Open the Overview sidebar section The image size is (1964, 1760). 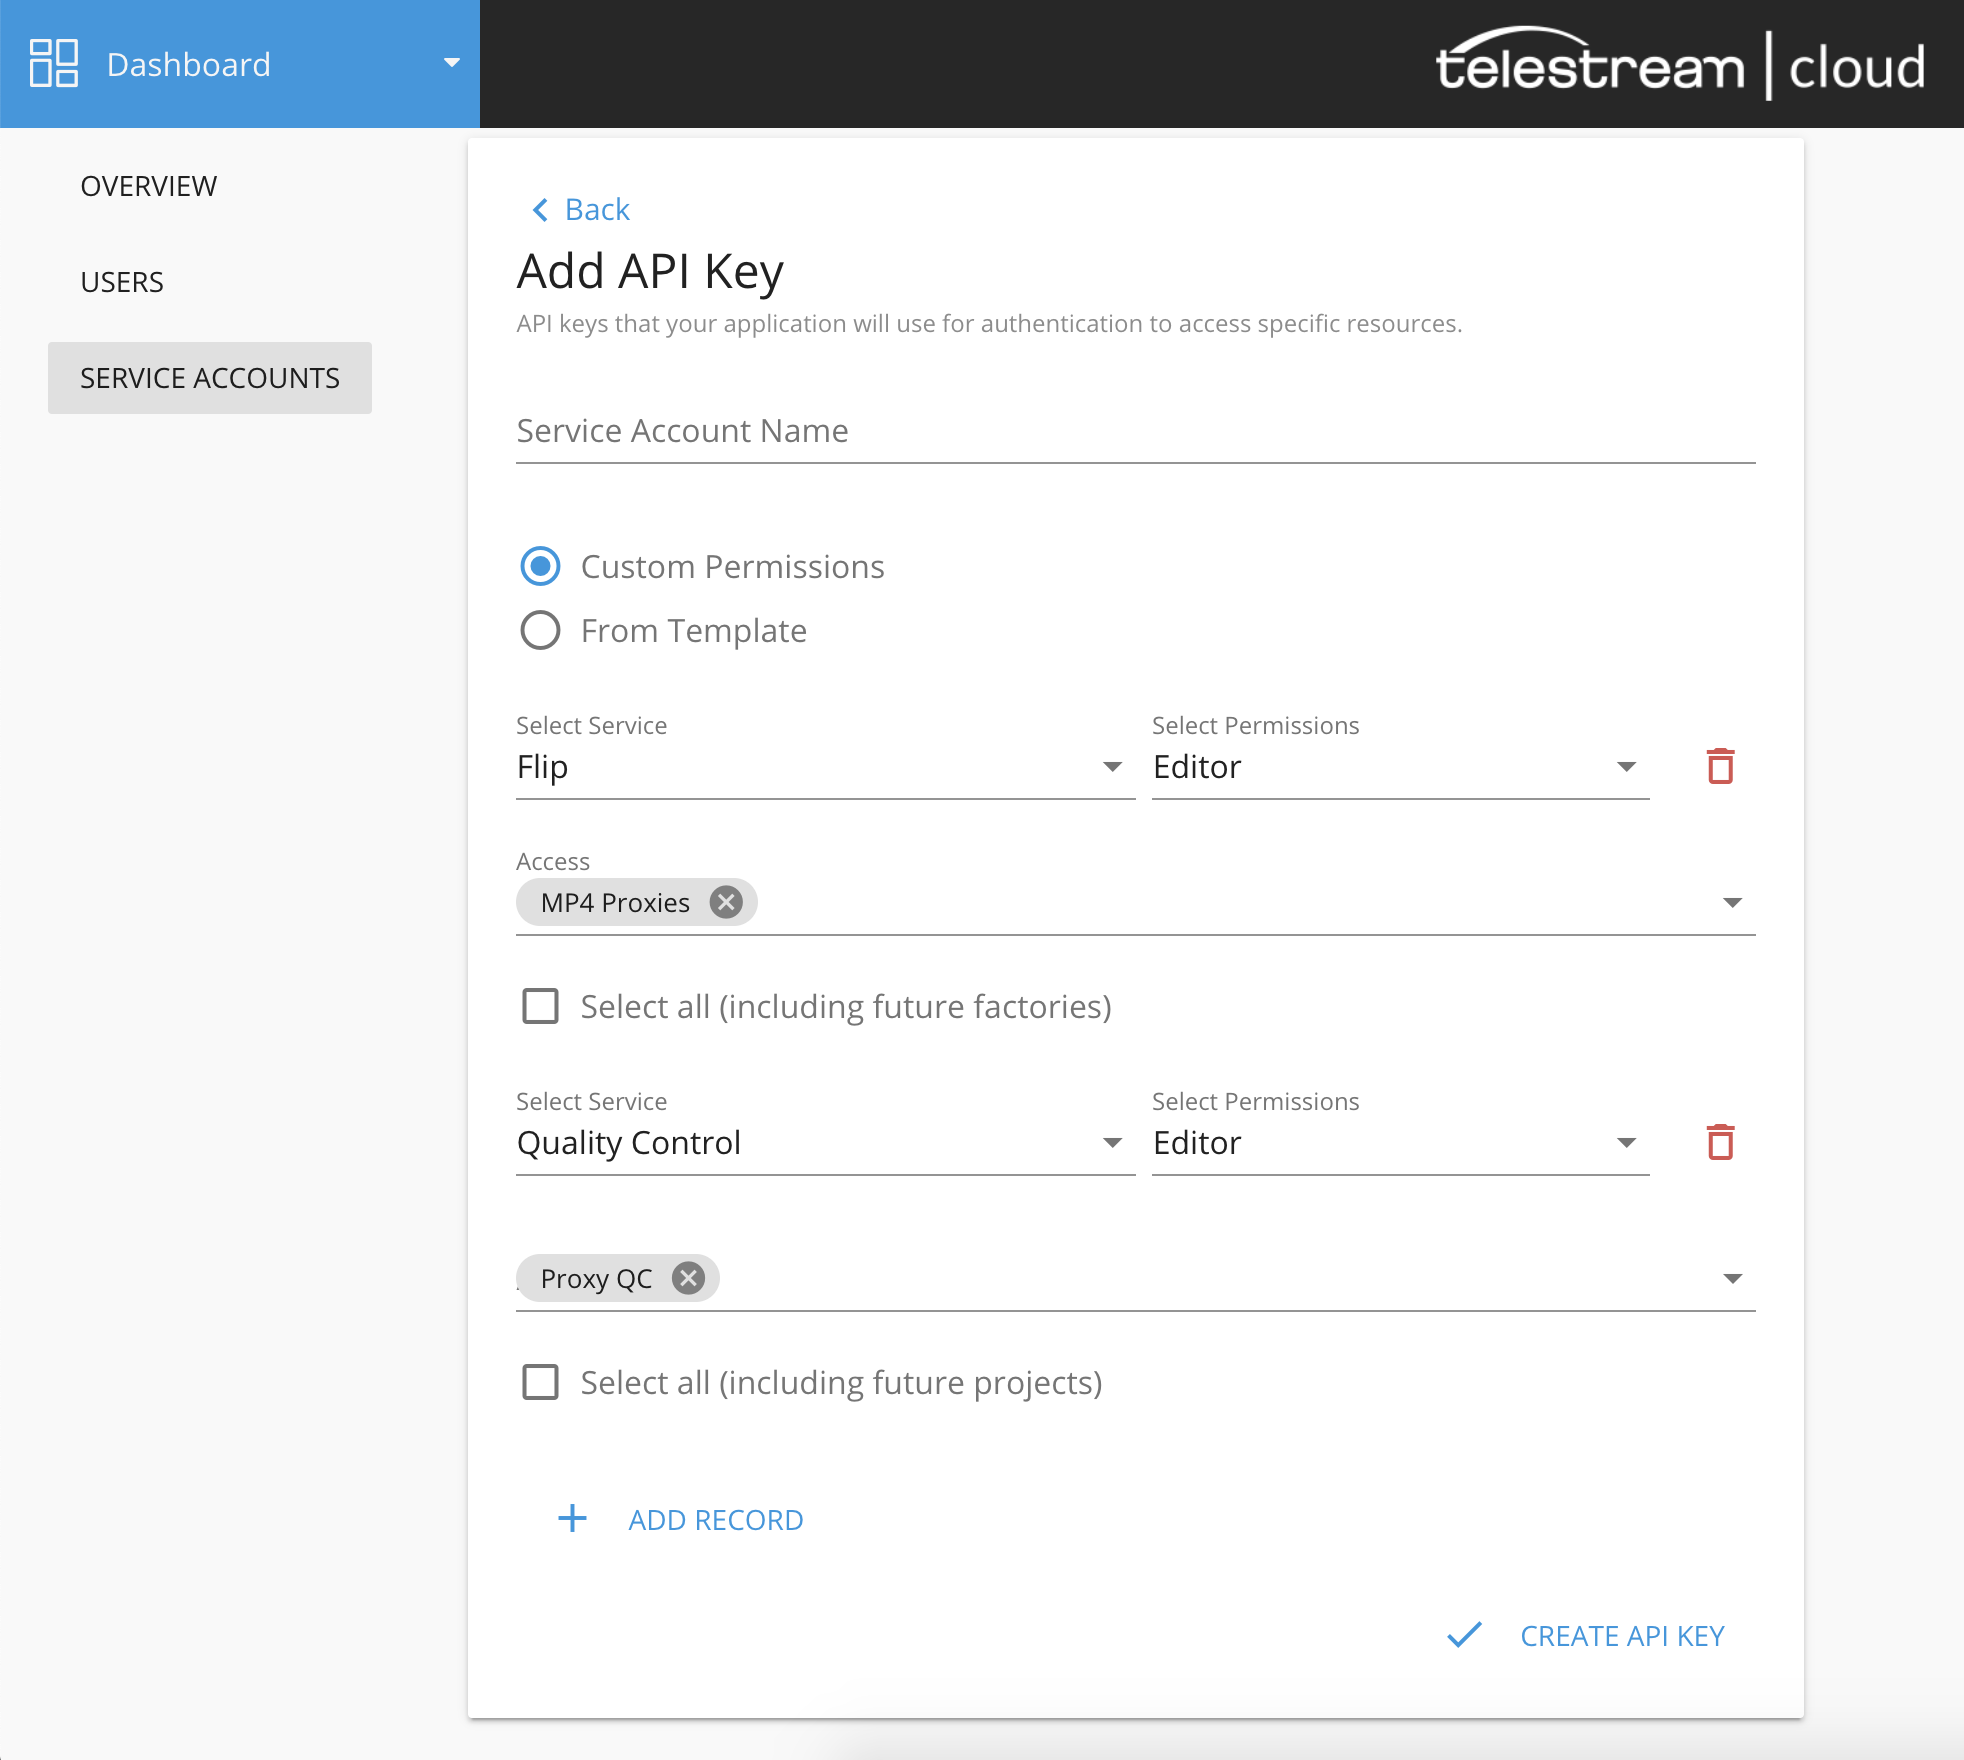(x=148, y=186)
